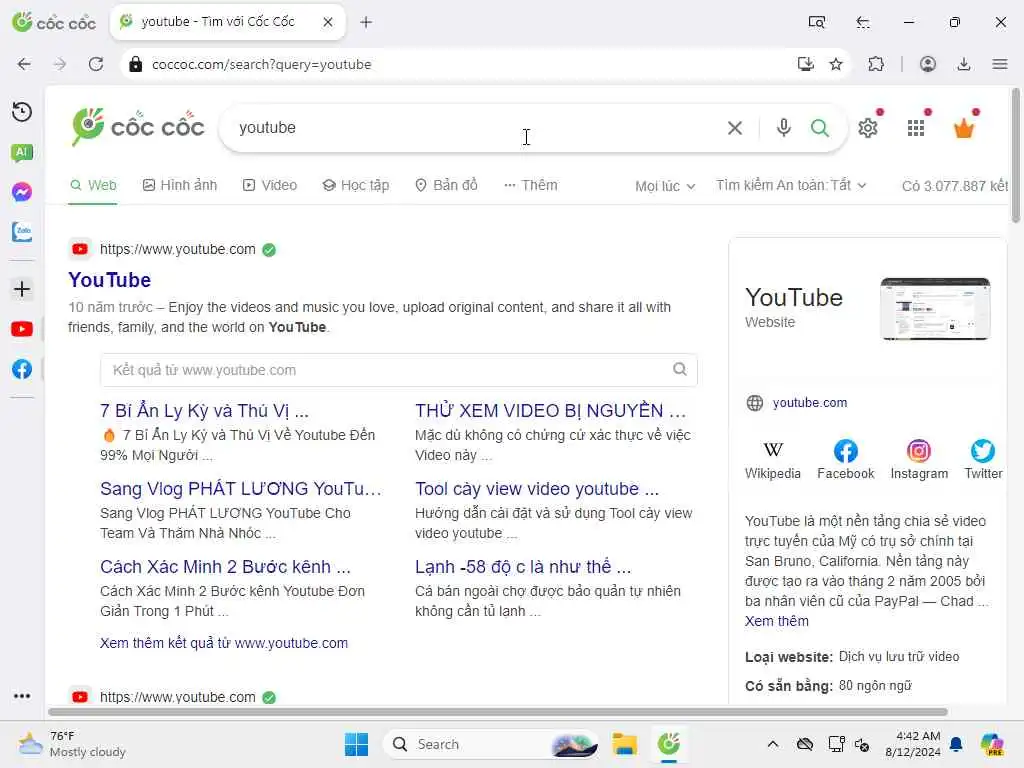Open YouTube sidebar shortcut
This screenshot has width=1024, height=768.
point(22,329)
